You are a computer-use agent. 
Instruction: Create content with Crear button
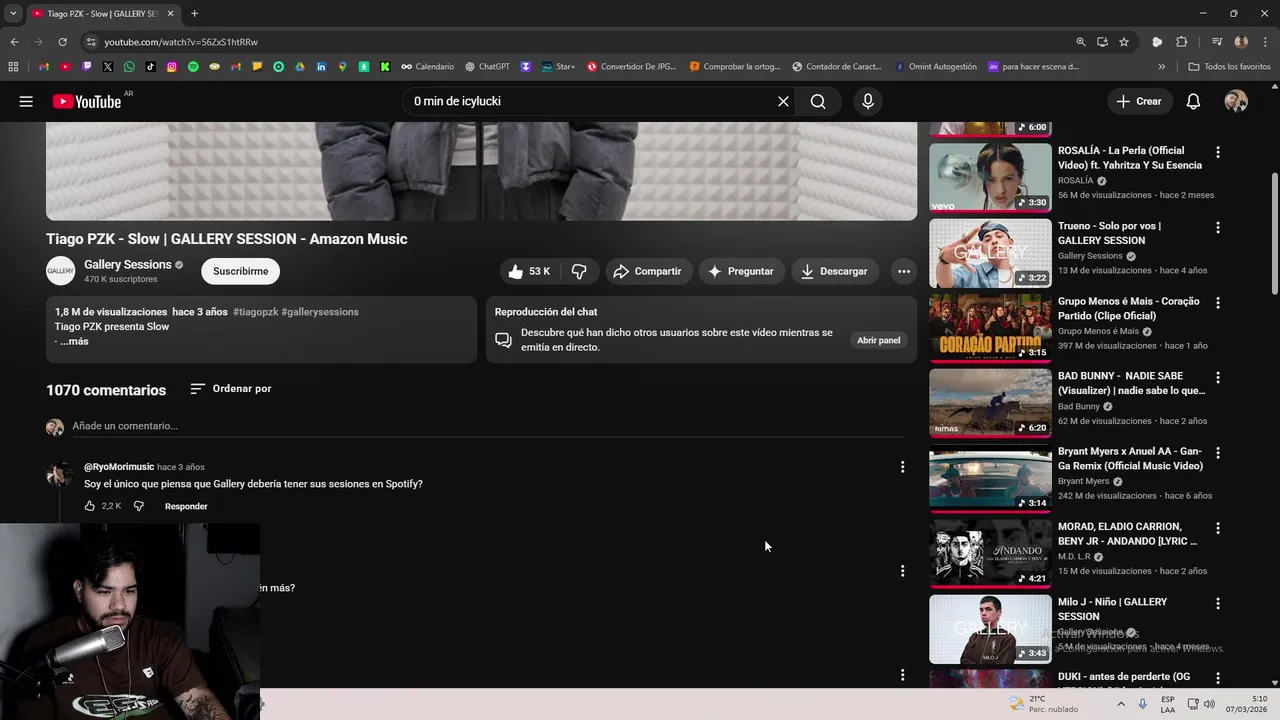(1139, 101)
